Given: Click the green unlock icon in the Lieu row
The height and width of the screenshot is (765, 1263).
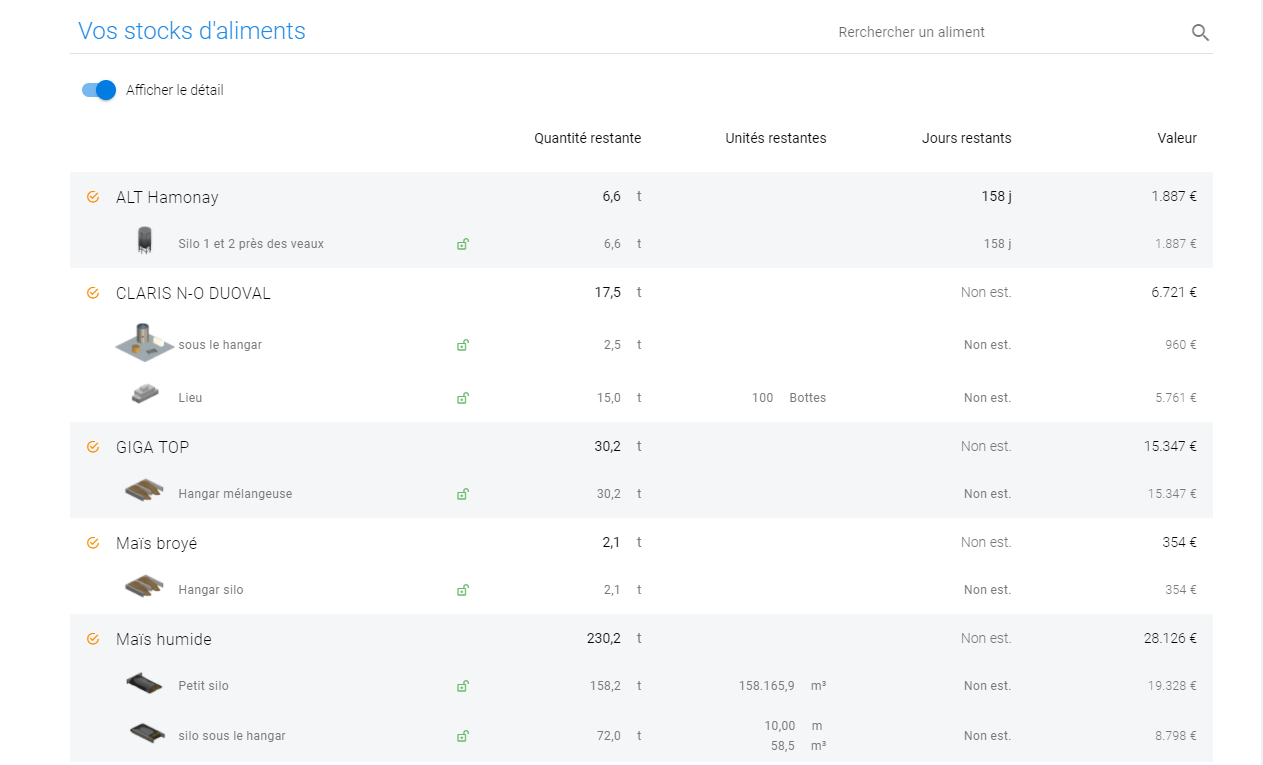Looking at the screenshot, I should click(463, 398).
